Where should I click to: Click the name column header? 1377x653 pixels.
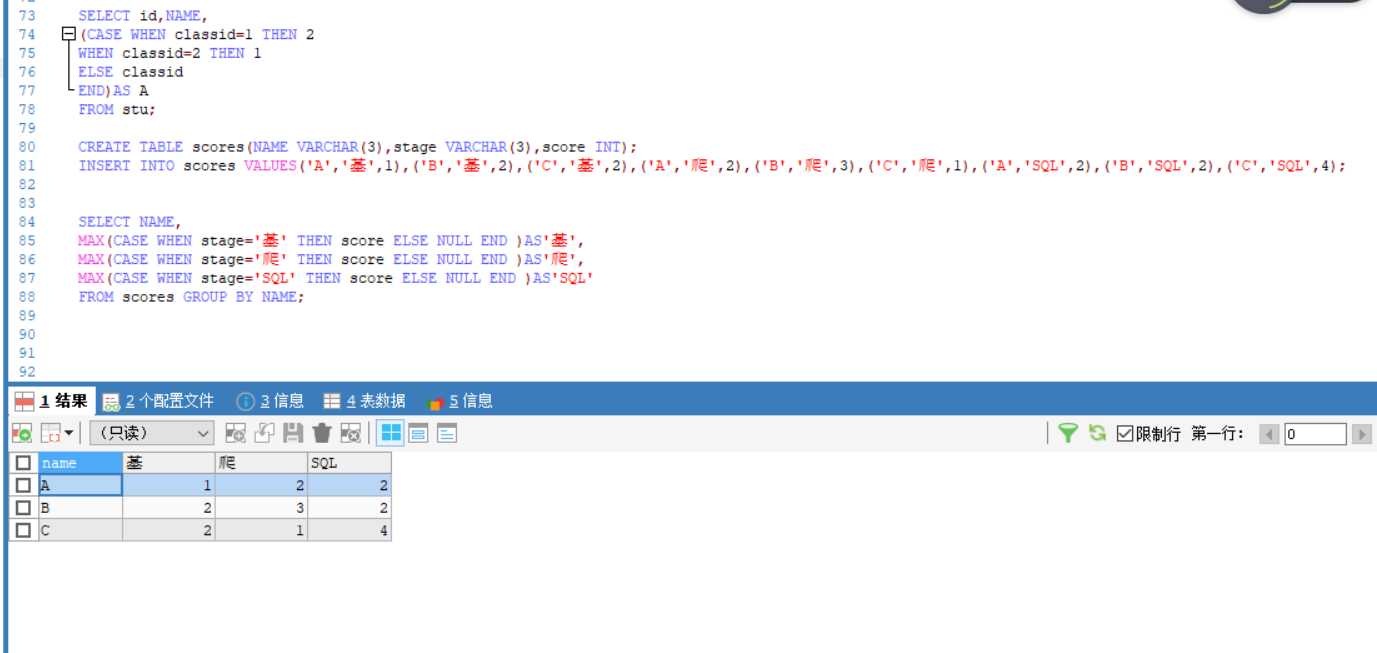coord(80,463)
